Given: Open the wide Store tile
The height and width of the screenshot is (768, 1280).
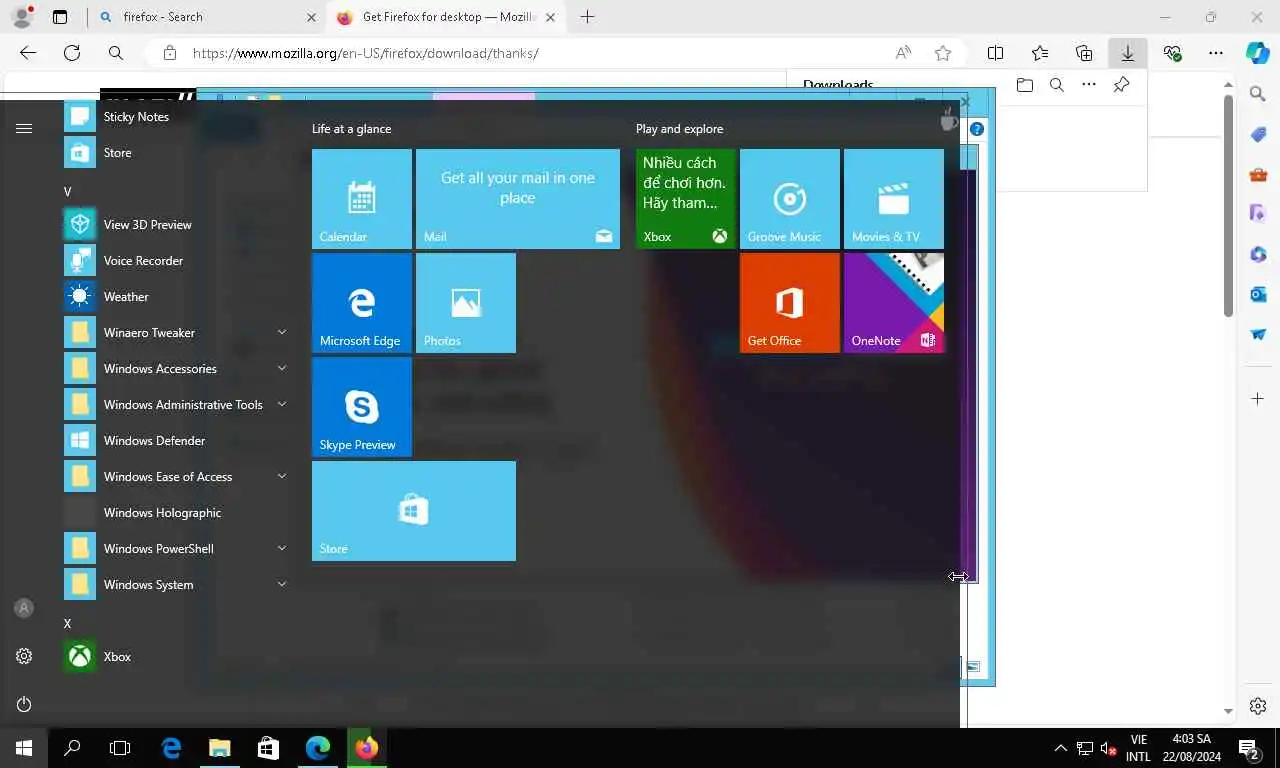Looking at the screenshot, I should coord(414,511).
